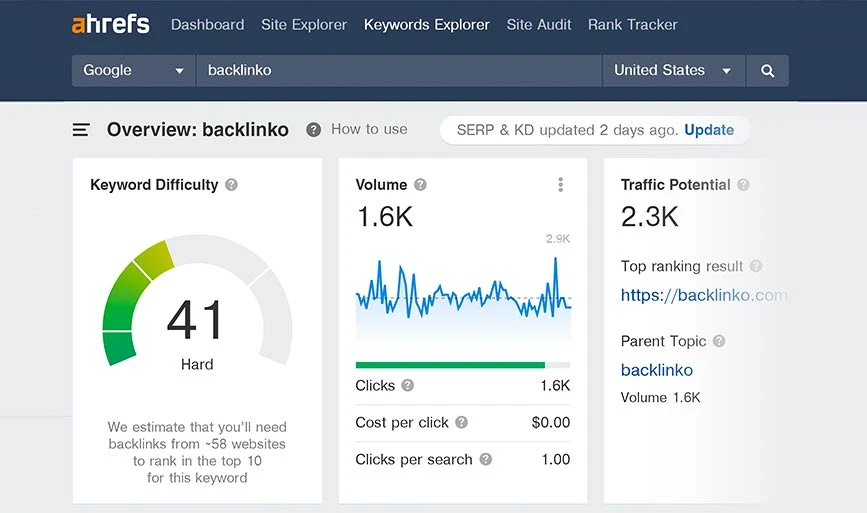Open the United States country dropdown

click(673, 70)
